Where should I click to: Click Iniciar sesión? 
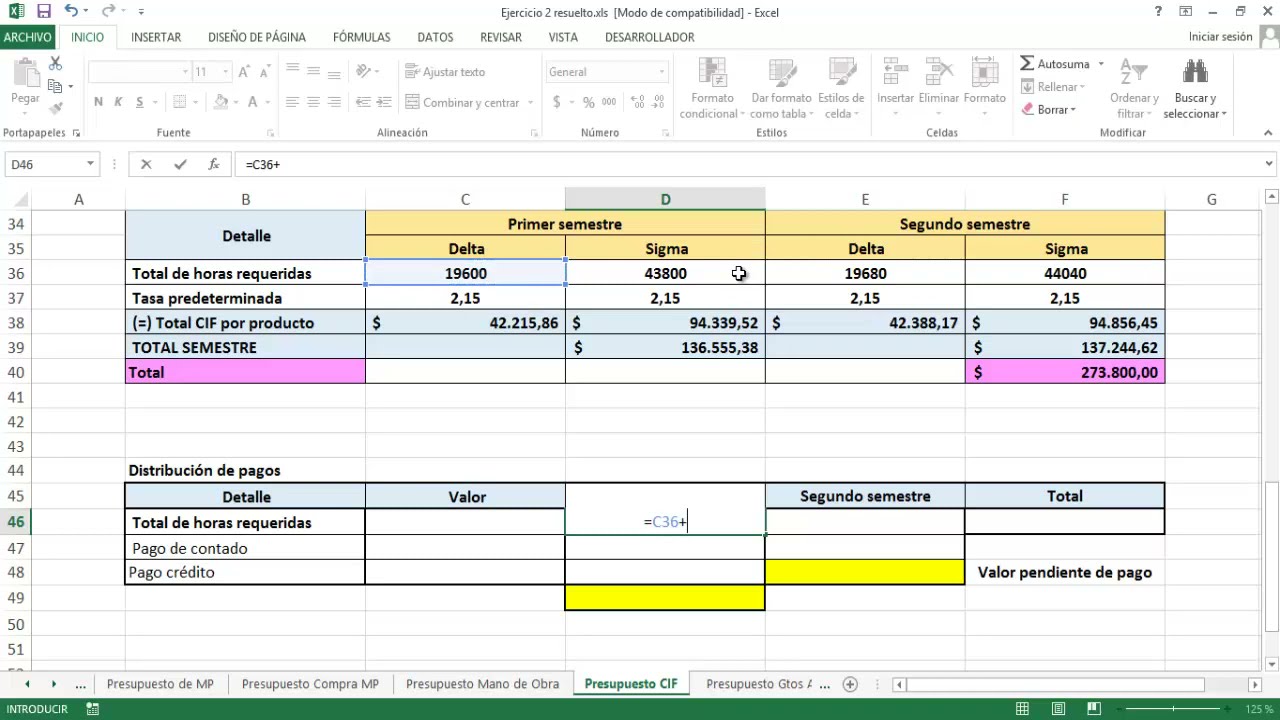pyautogui.click(x=1220, y=37)
